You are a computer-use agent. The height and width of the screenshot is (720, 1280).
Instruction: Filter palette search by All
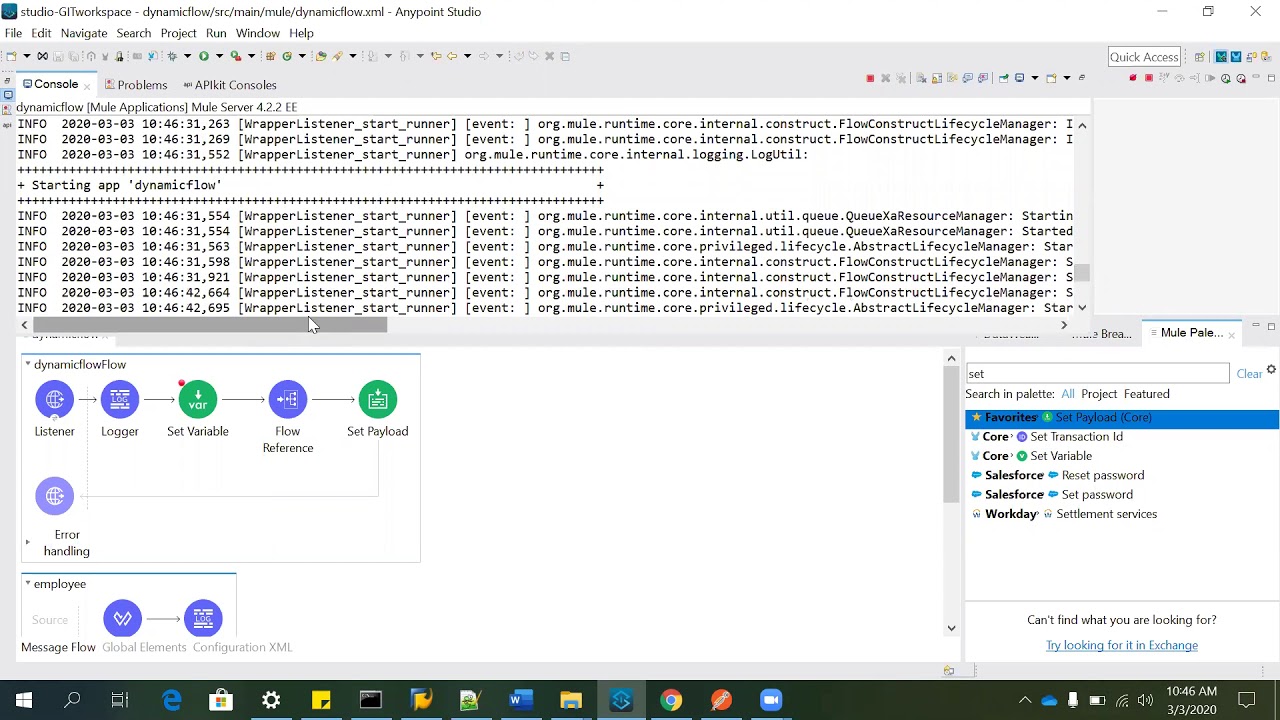click(1068, 394)
